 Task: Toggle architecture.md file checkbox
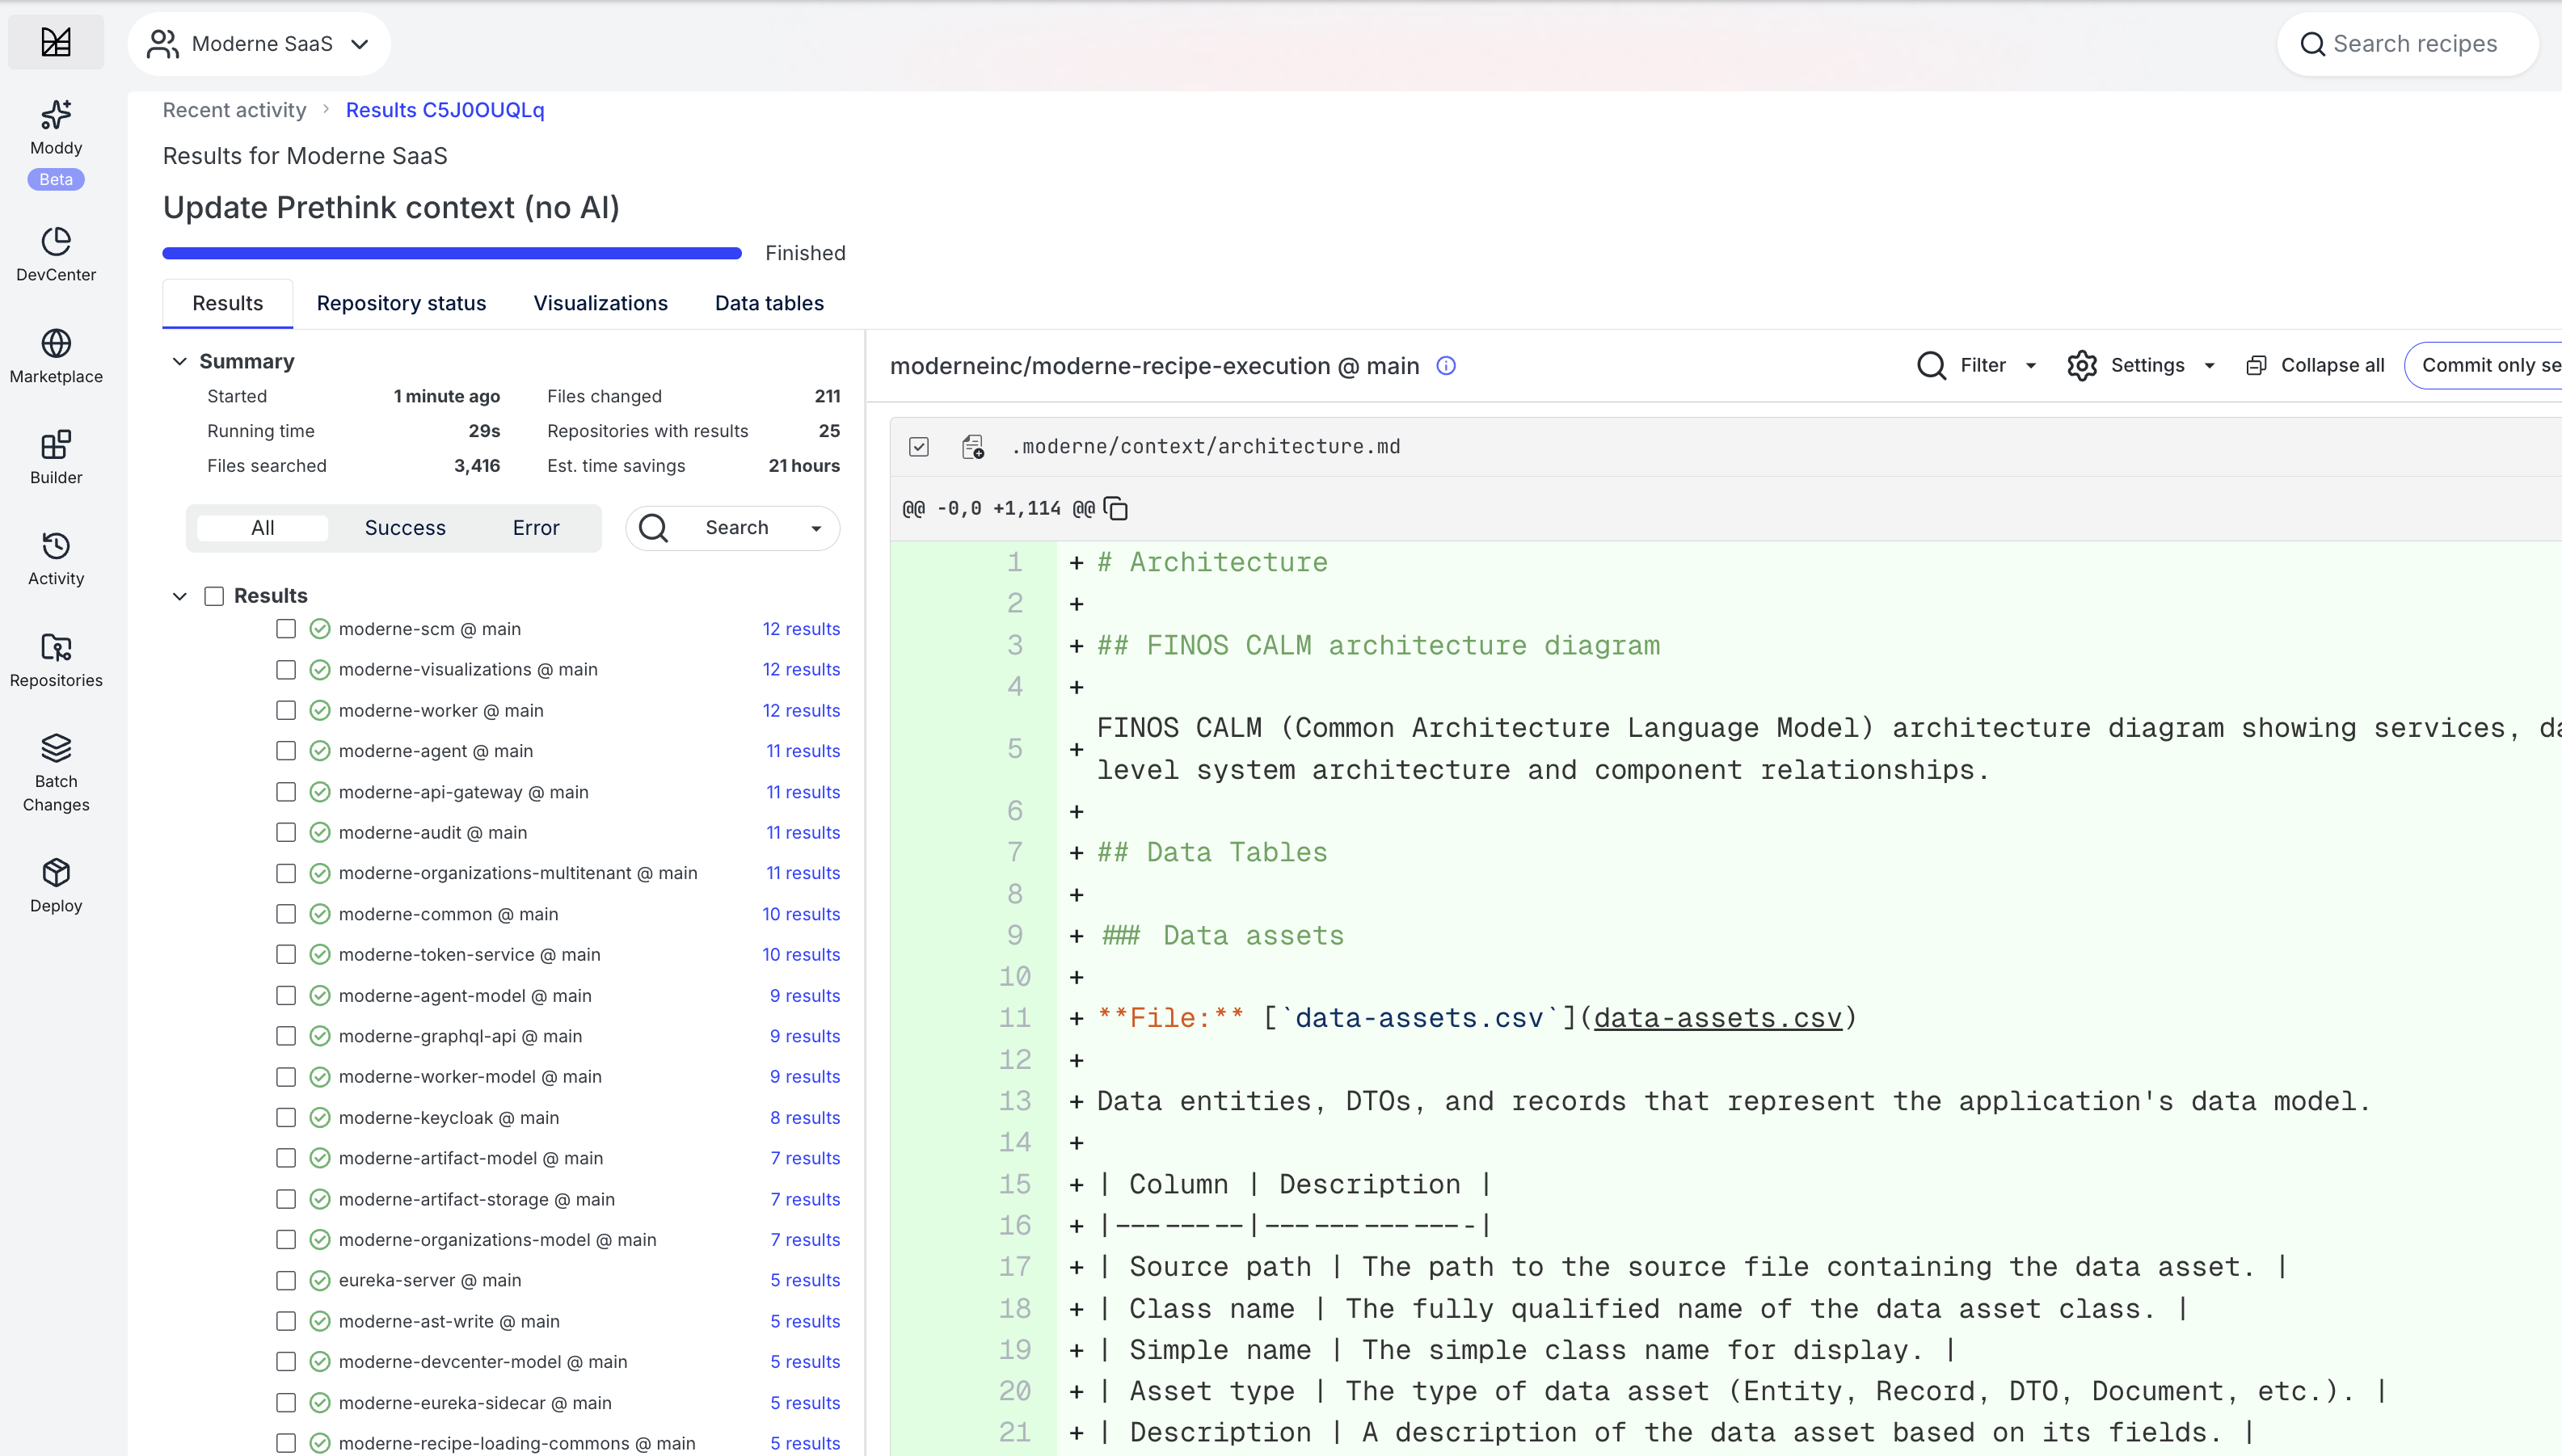point(919,447)
